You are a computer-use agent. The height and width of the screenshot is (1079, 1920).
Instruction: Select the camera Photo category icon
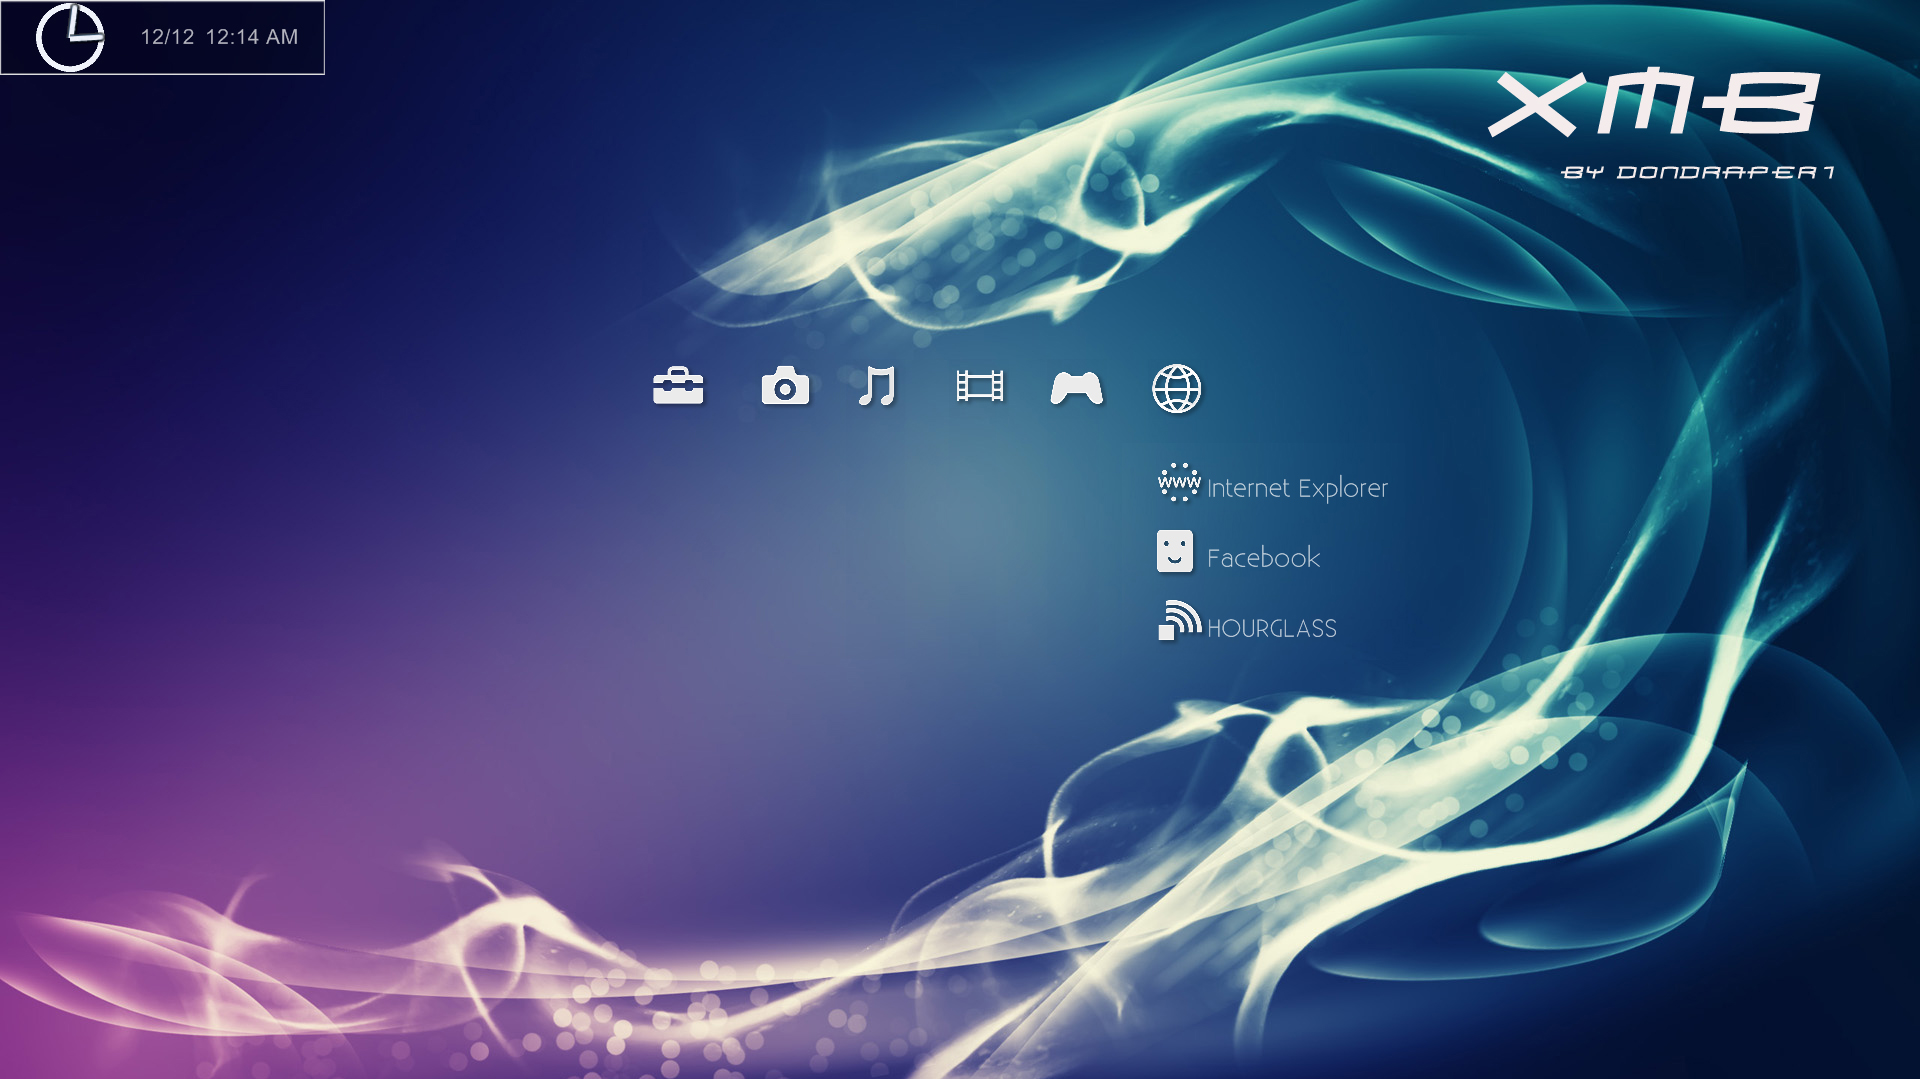coord(786,389)
